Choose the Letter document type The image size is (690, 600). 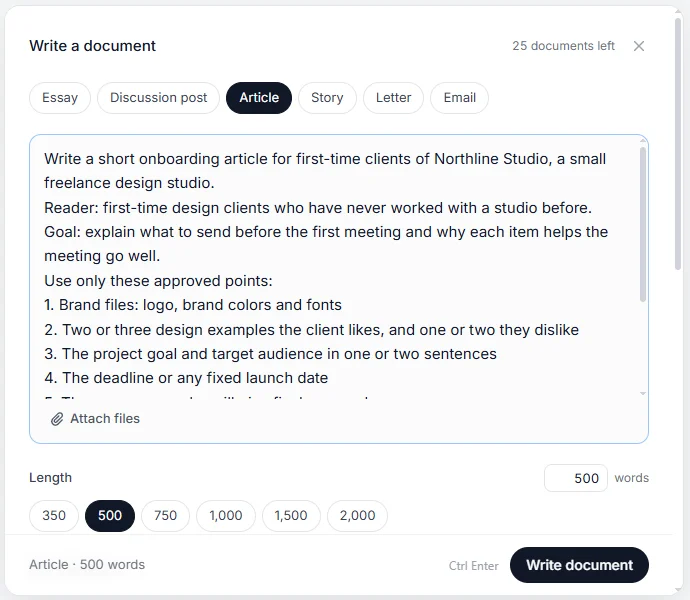(x=393, y=98)
